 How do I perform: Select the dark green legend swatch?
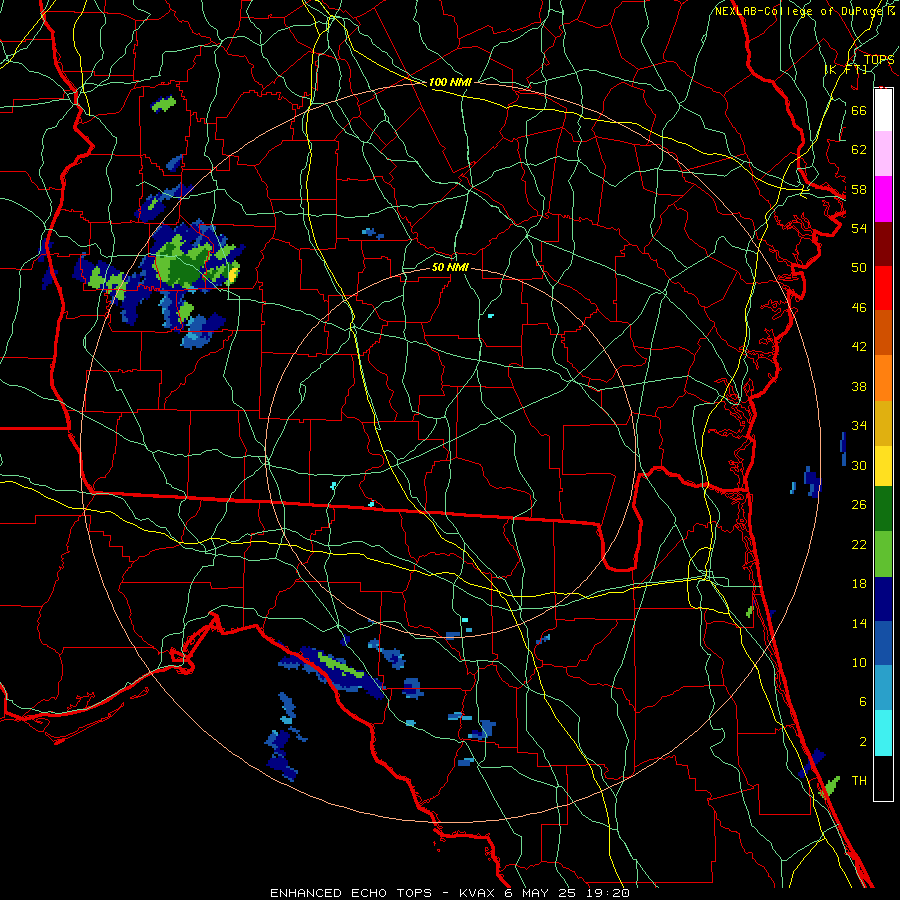(x=883, y=509)
